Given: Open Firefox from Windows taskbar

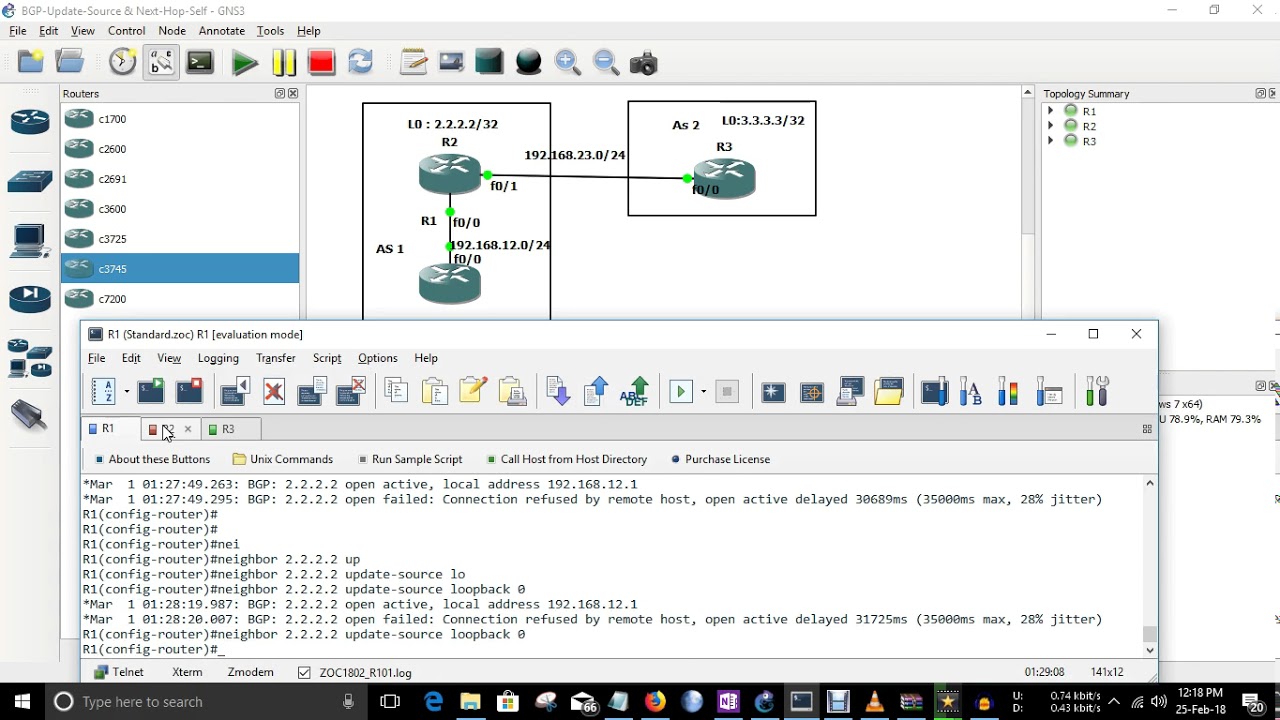Looking at the screenshot, I should (655, 702).
